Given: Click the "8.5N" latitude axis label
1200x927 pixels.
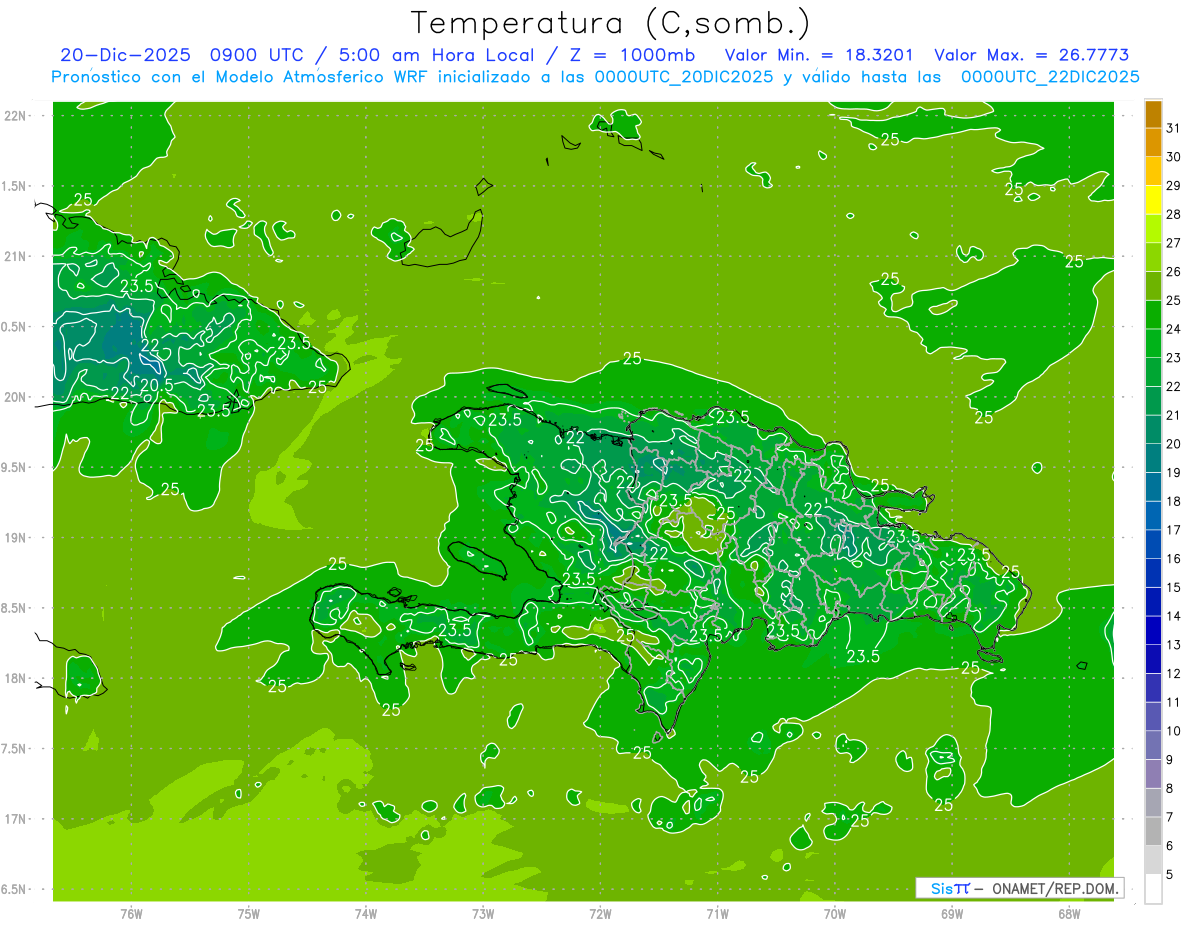Looking at the screenshot, I should pos(15,608).
